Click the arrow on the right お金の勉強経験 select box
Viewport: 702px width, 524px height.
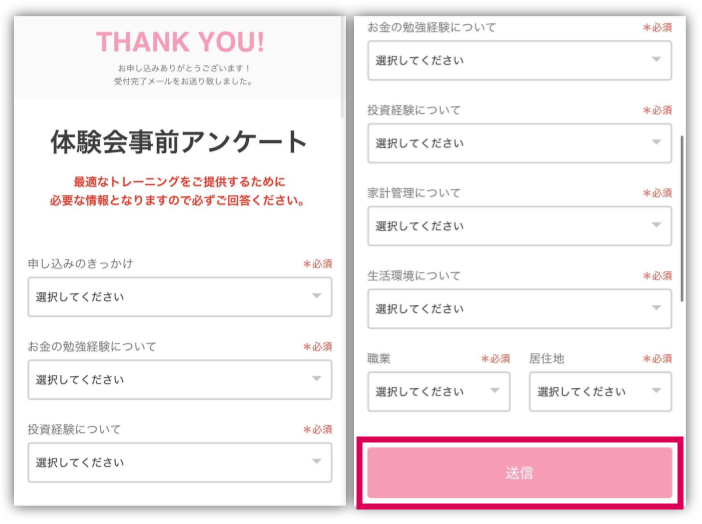point(656,59)
